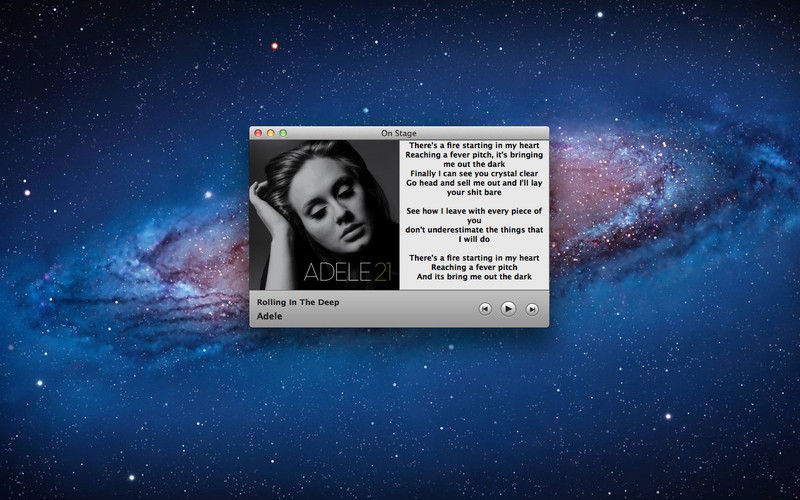
Task: Click lyric line "Reaching a fever pitch, it's bringing"
Action: (x=474, y=155)
